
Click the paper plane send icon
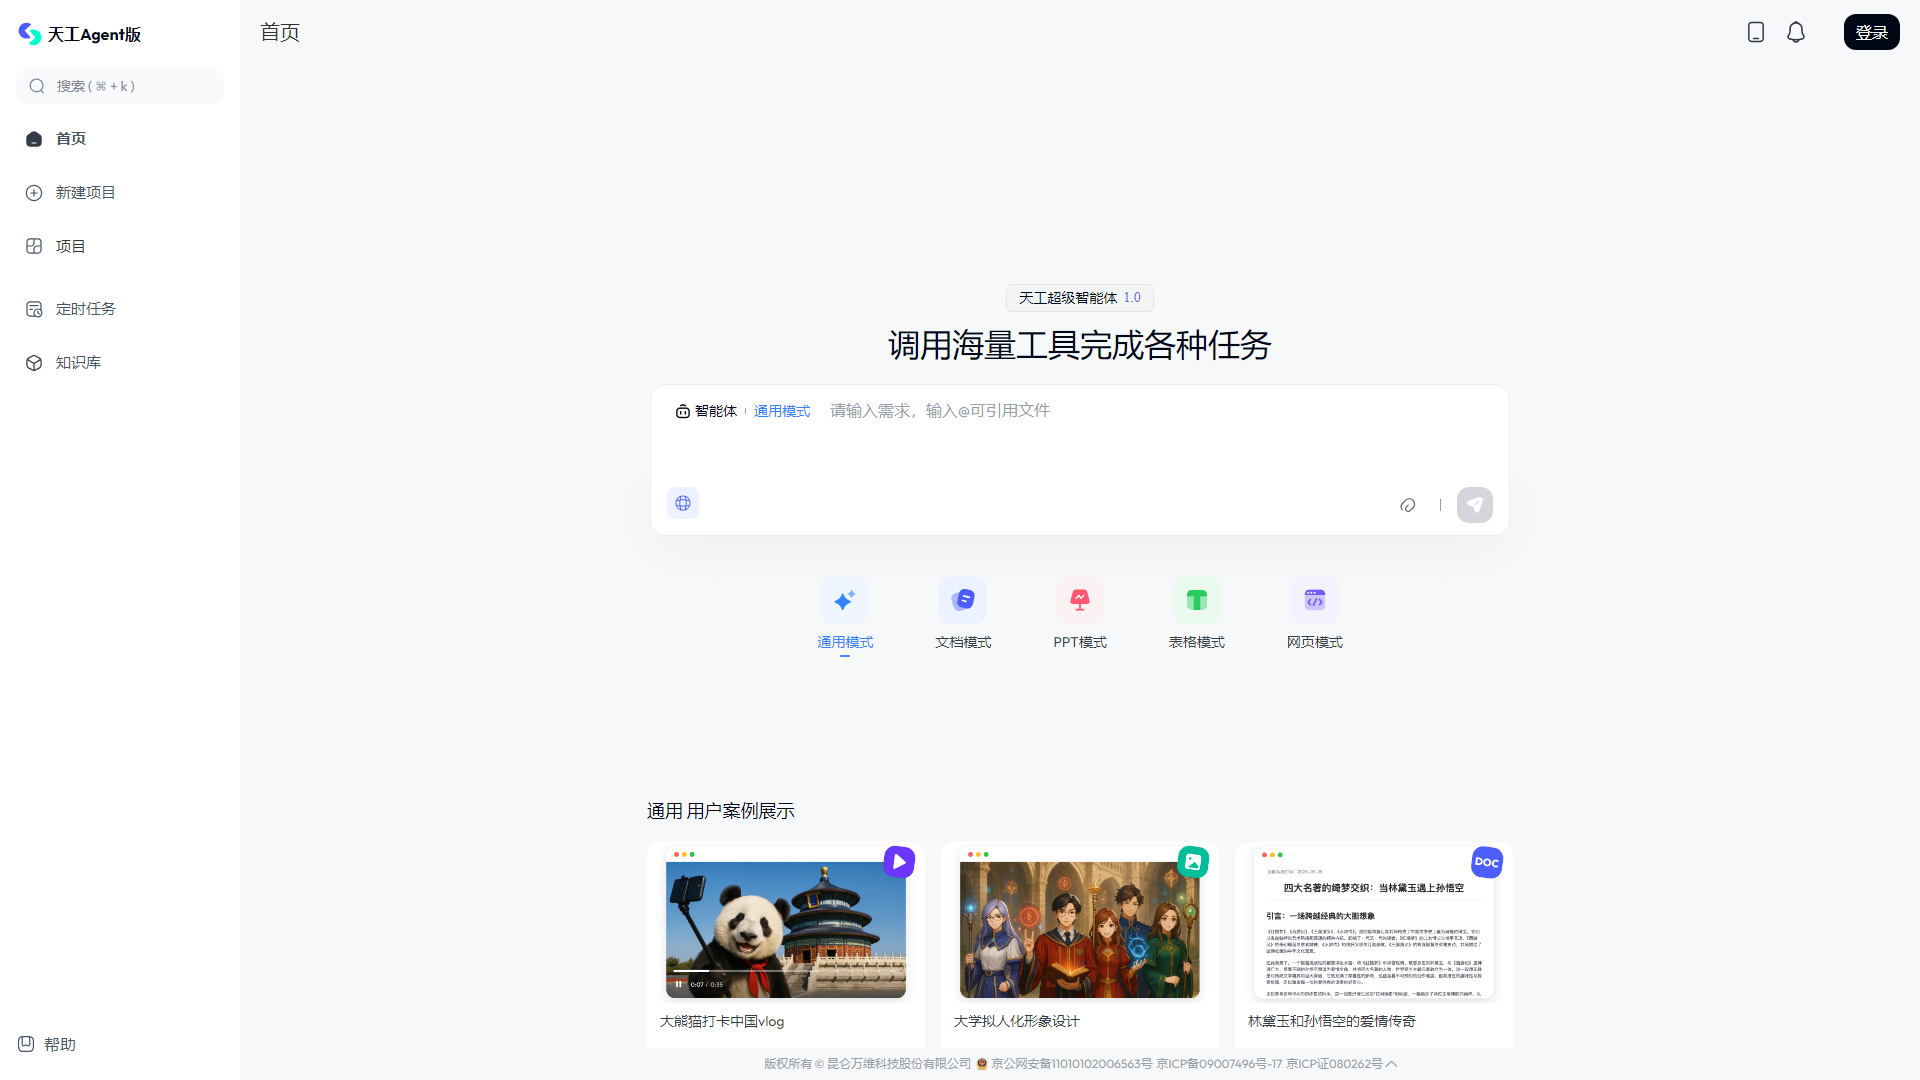(1475, 505)
